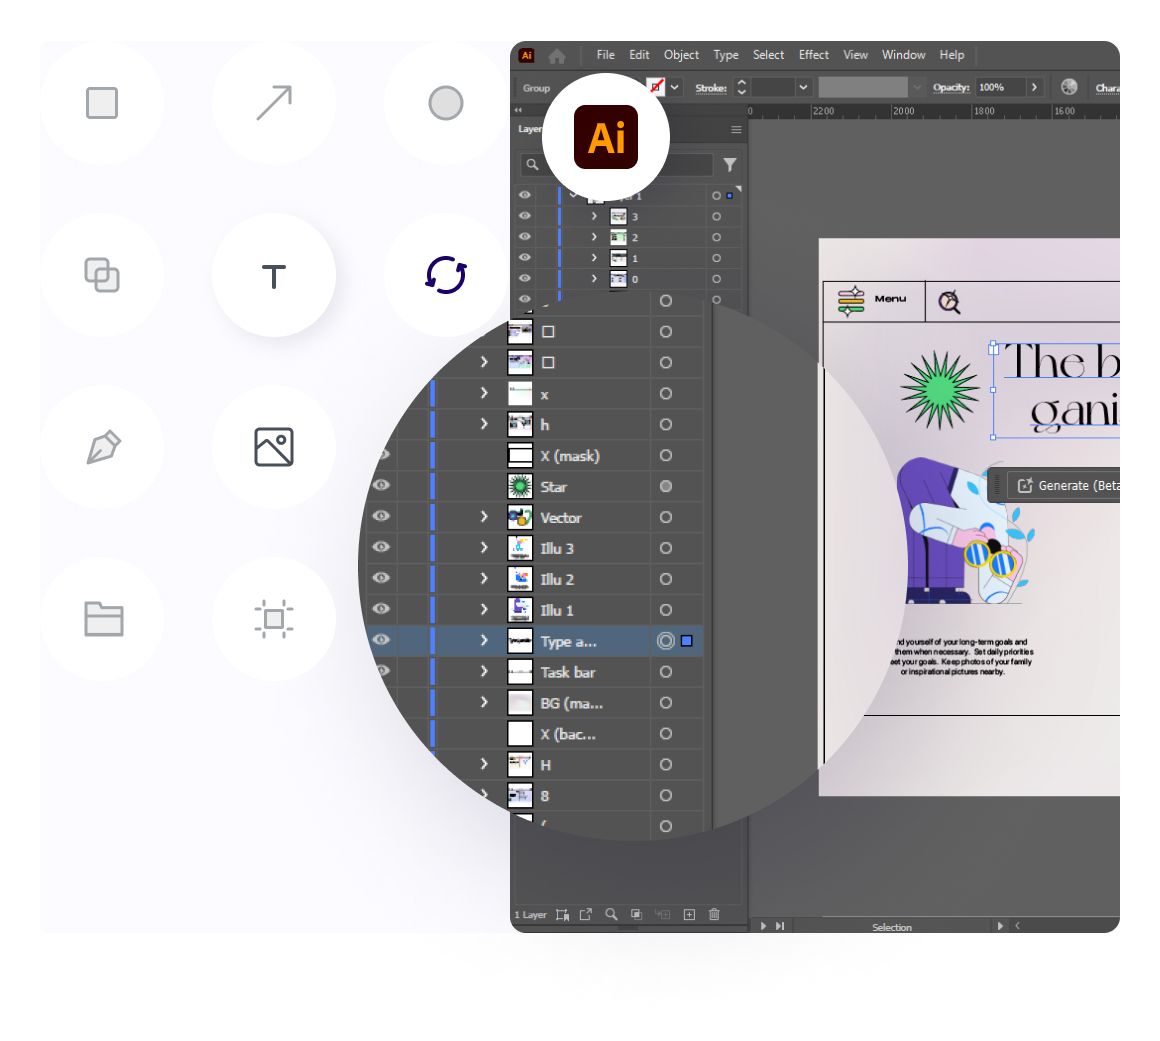Click the Layers panel filter icon
This screenshot has height=1041, width=1160.
[730, 165]
